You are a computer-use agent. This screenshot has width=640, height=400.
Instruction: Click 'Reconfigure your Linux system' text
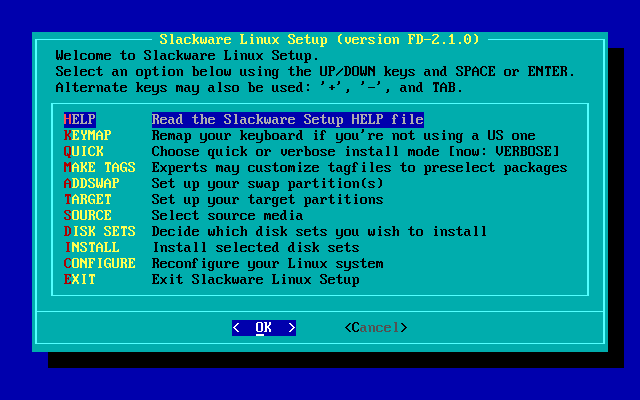click(267, 263)
